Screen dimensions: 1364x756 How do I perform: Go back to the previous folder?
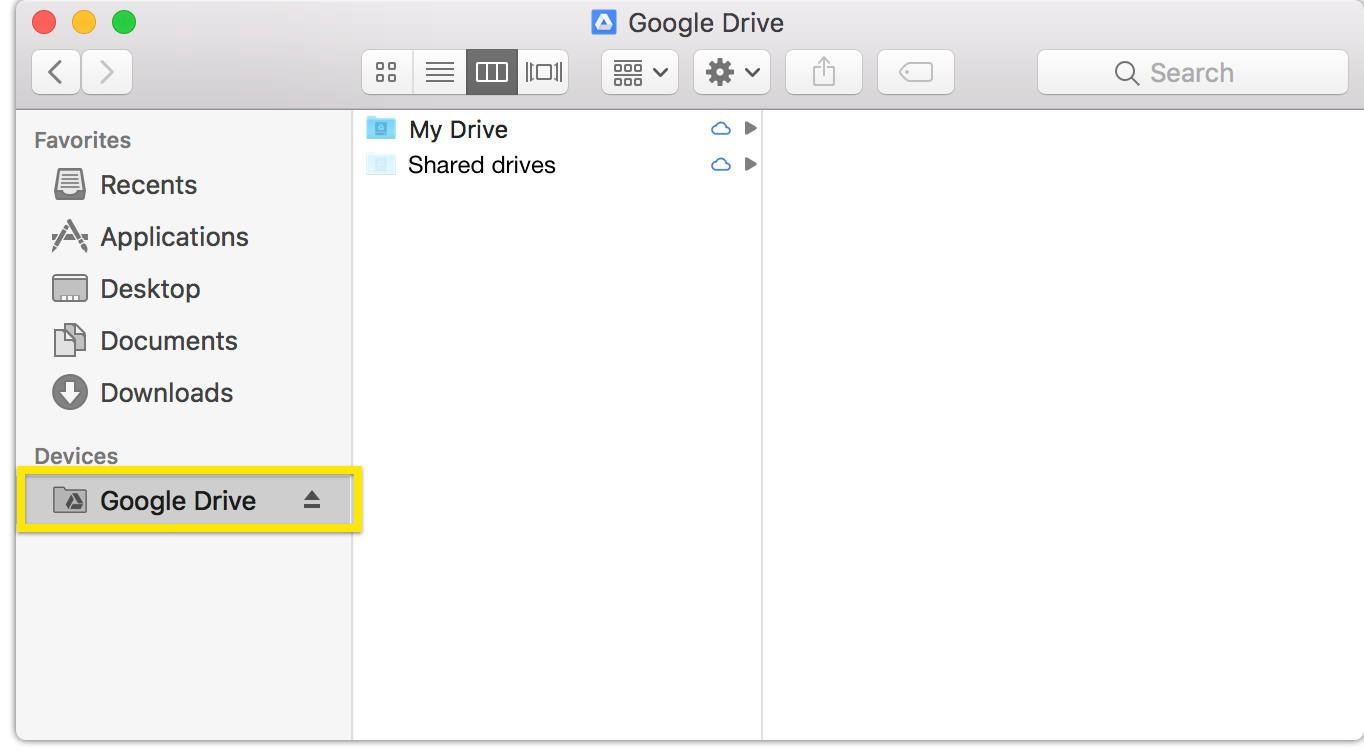(57, 72)
